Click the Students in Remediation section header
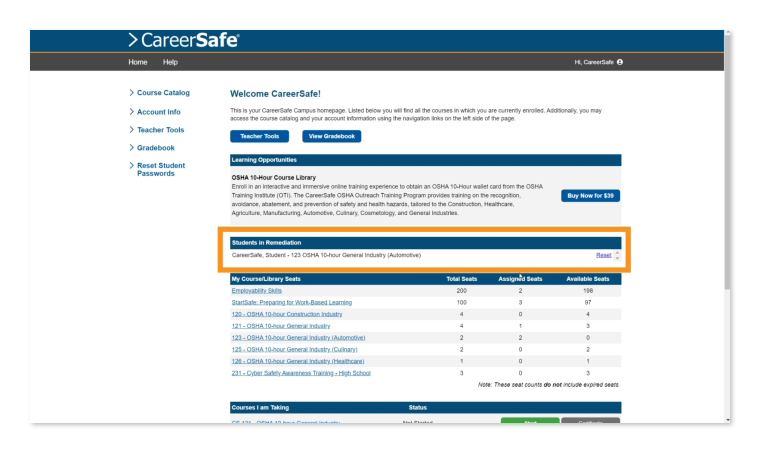760x453 pixels. (426, 243)
